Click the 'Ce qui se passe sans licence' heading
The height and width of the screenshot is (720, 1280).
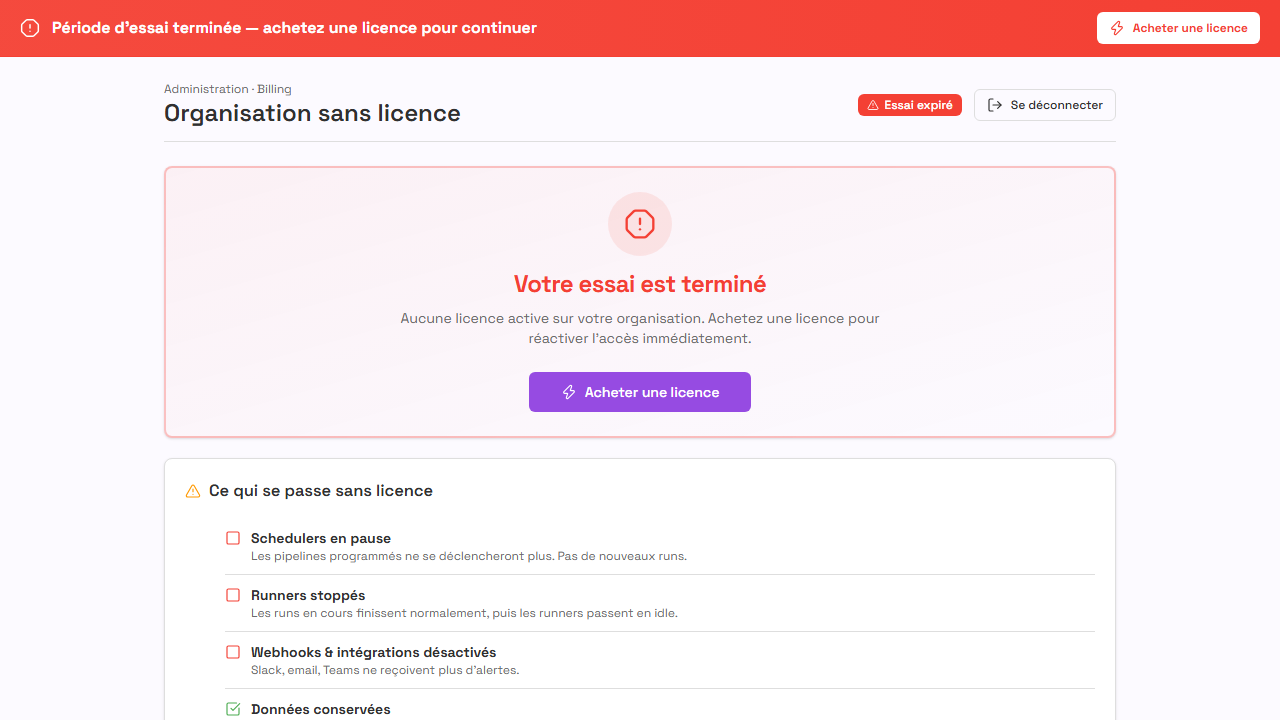[x=321, y=491]
